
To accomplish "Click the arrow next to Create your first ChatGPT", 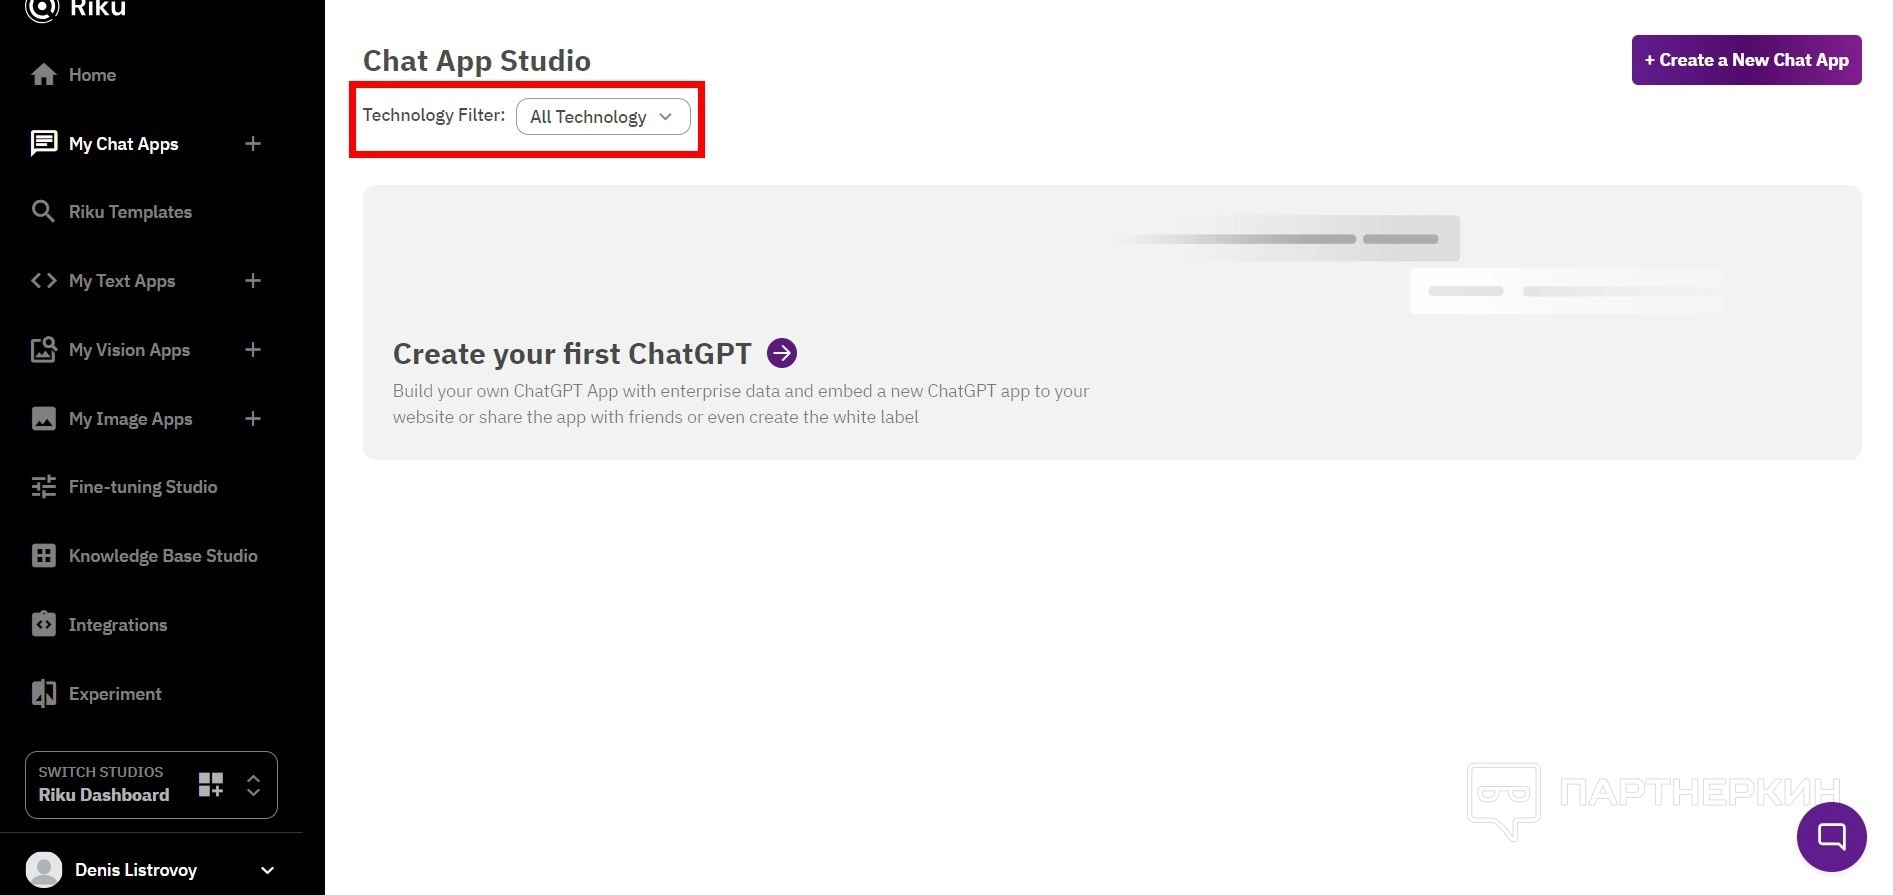I will coord(782,353).
